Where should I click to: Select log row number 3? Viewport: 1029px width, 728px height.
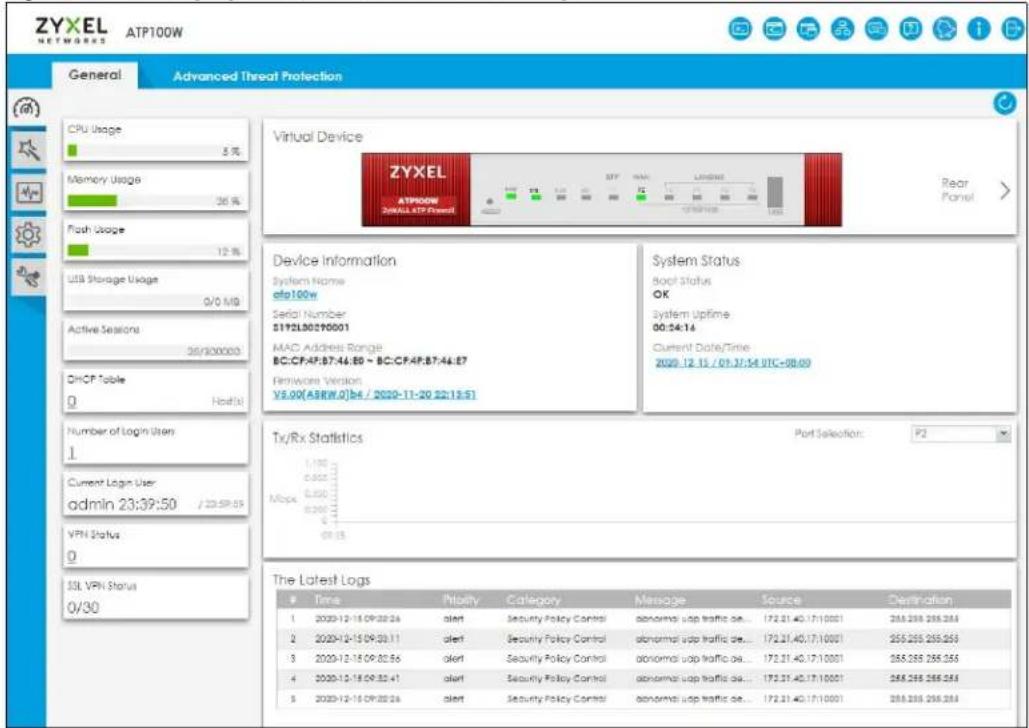643,658
